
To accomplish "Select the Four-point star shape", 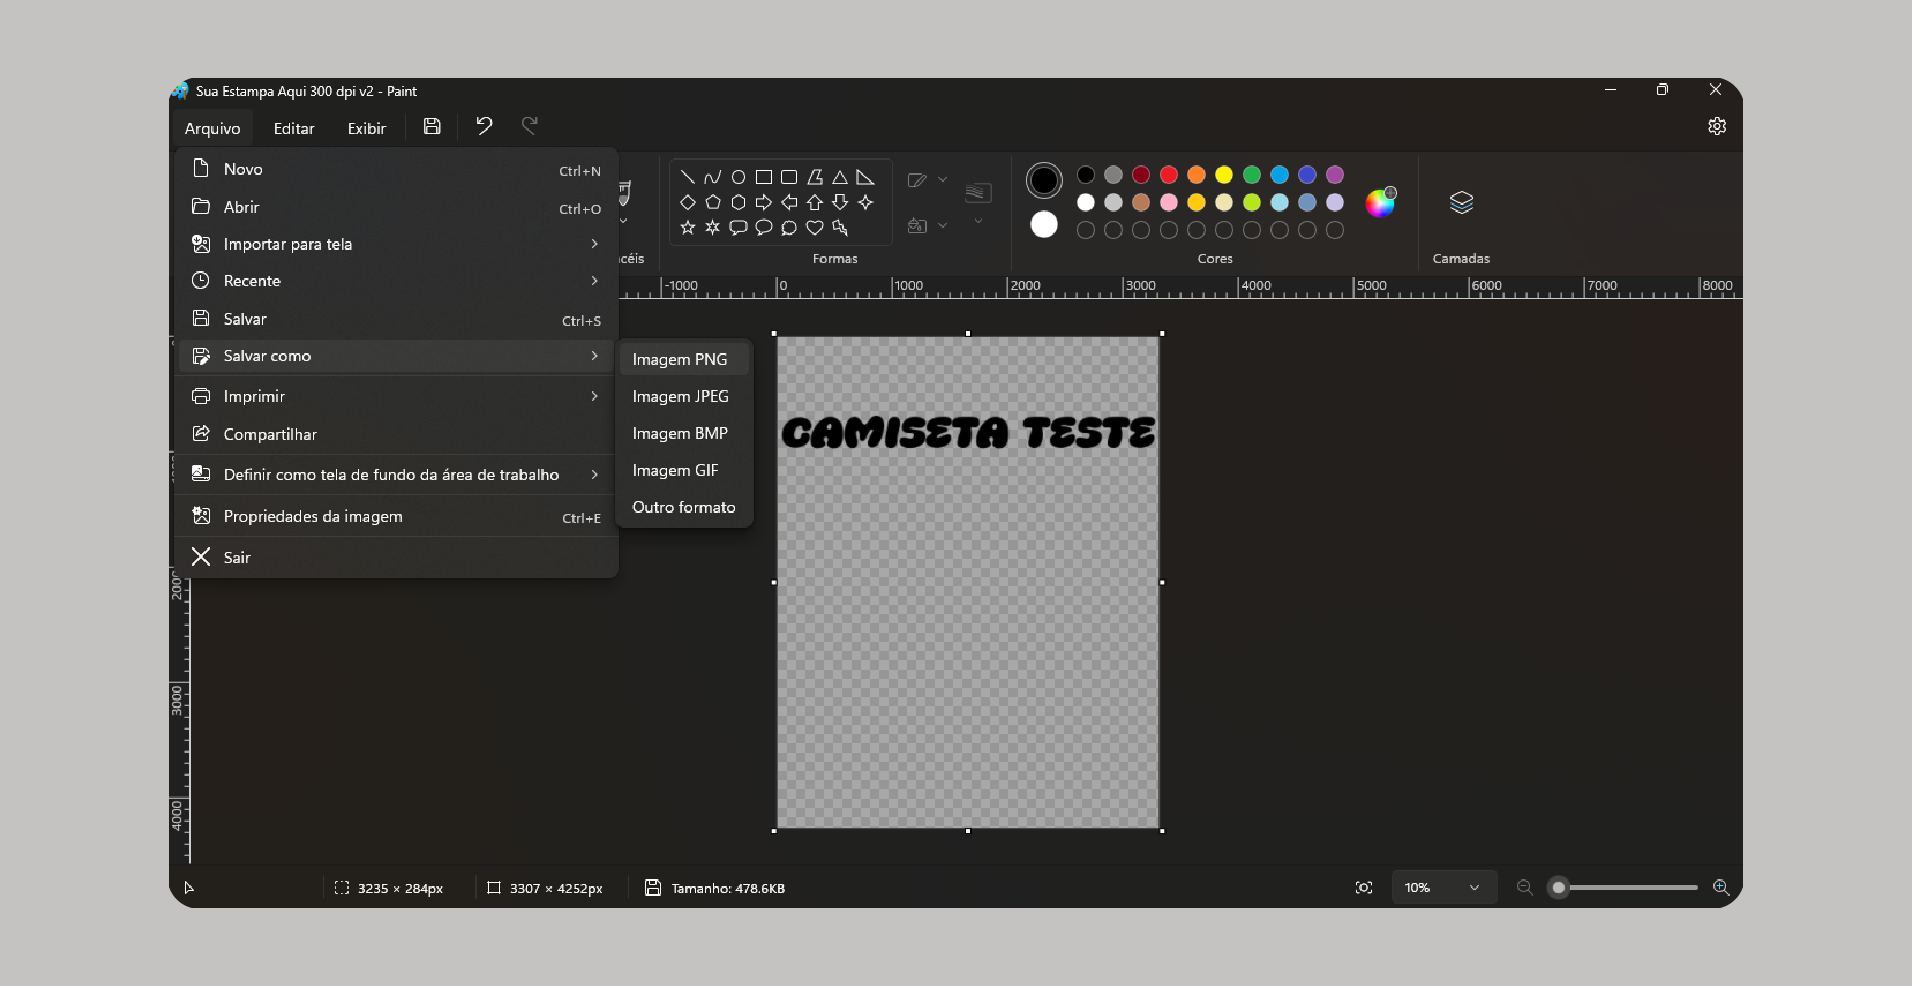I will [x=865, y=202].
